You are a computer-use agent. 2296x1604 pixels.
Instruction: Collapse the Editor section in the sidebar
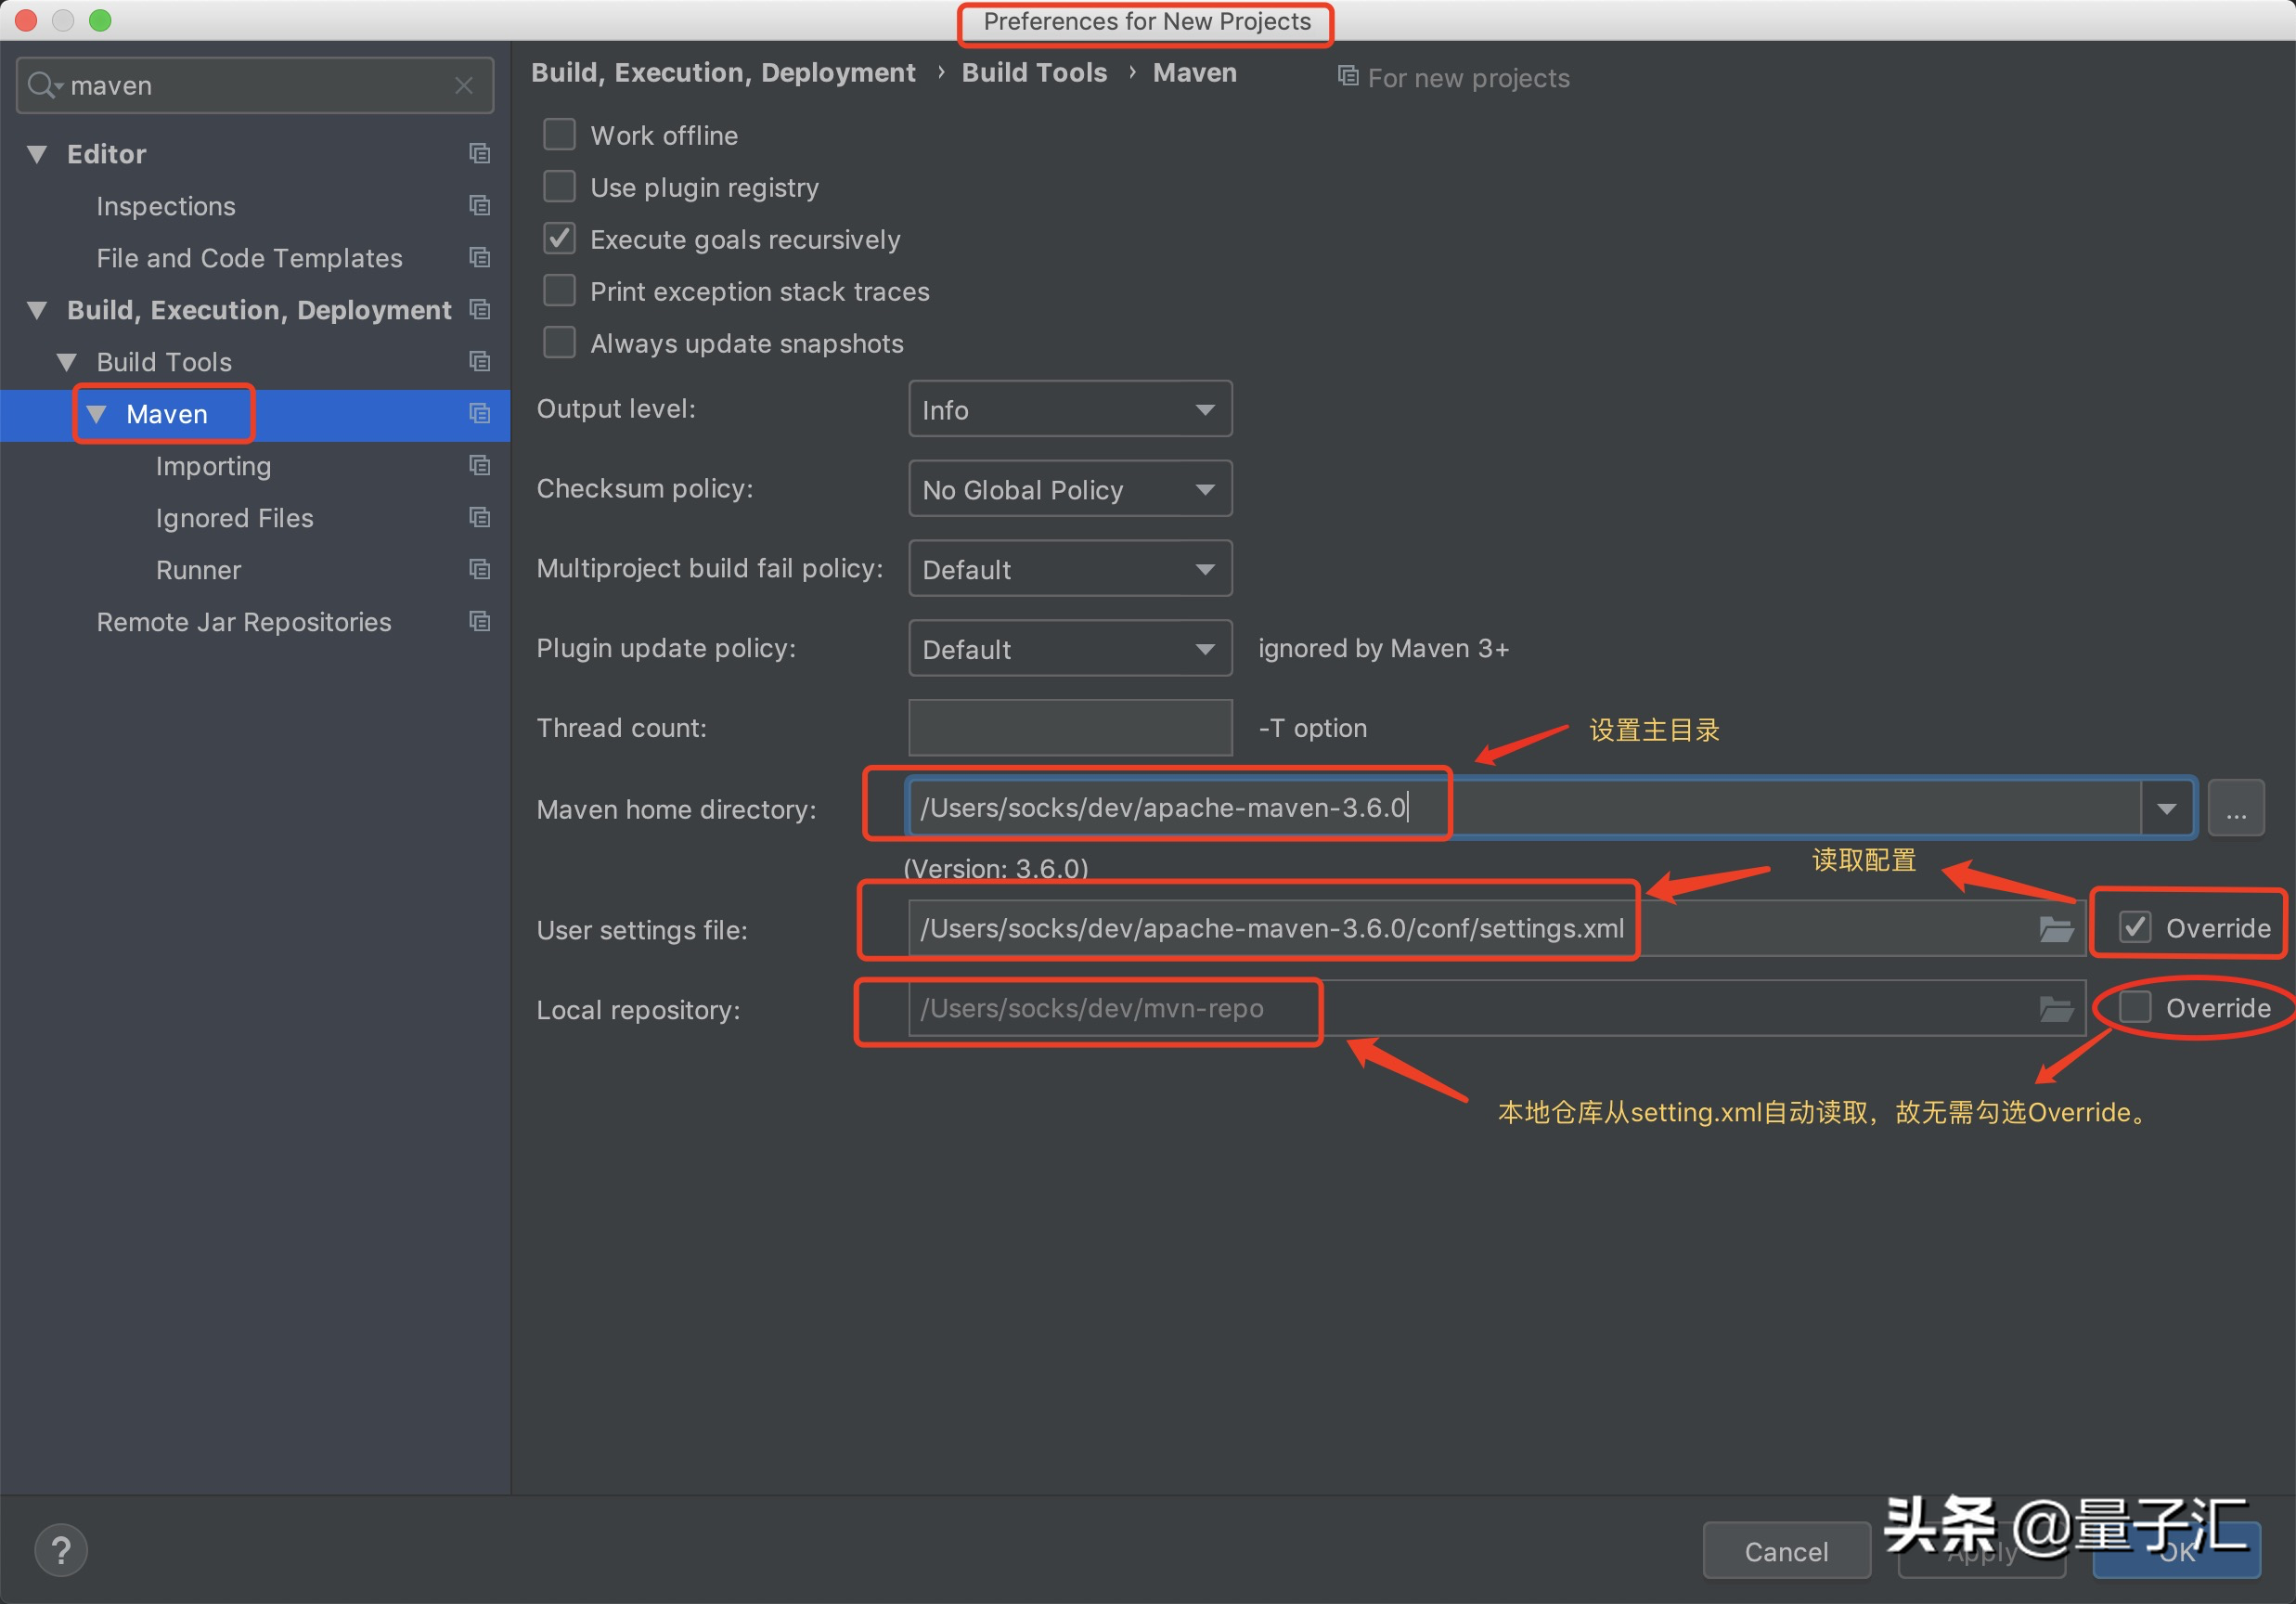click(x=36, y=153)
